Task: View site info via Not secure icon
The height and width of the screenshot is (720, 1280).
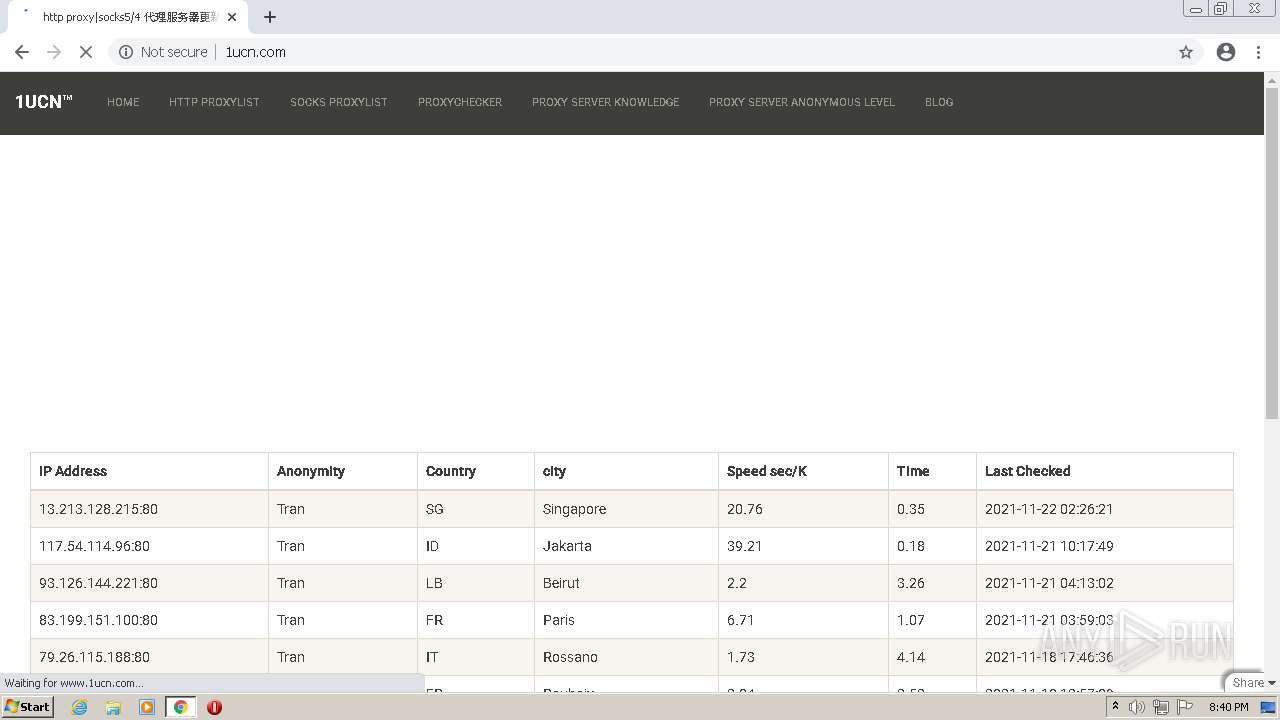Action: point(126,52)
